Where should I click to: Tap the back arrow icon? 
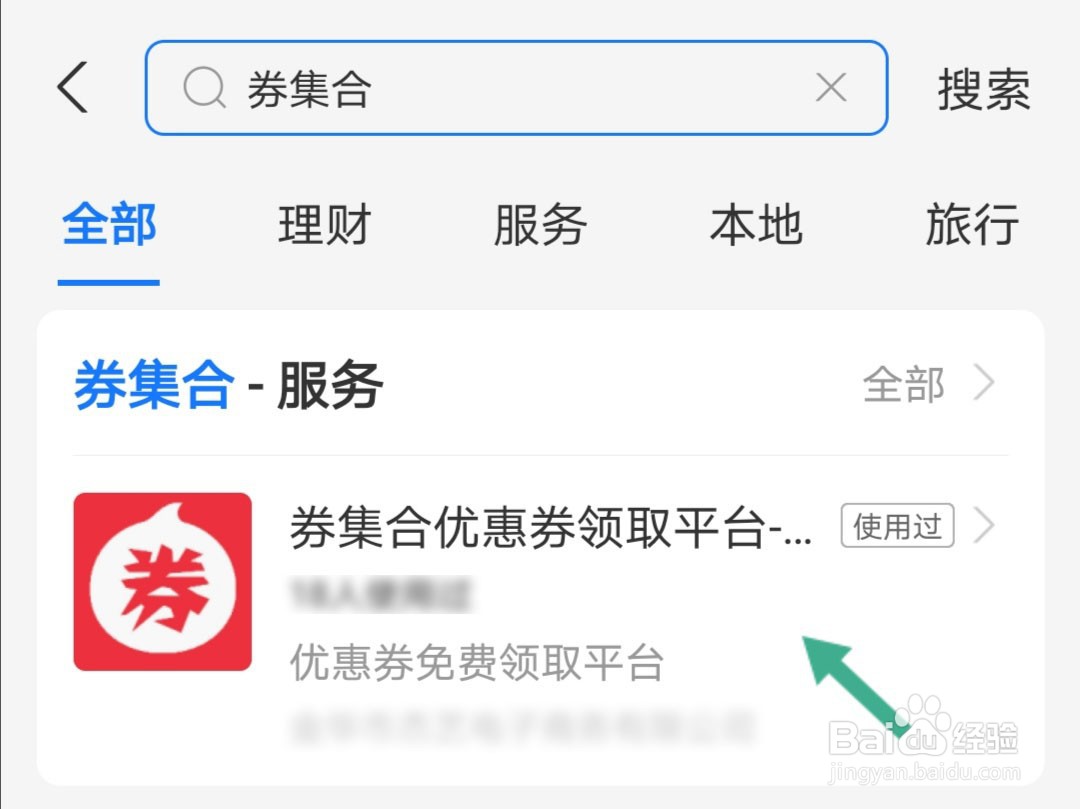[x=72, y=87]
